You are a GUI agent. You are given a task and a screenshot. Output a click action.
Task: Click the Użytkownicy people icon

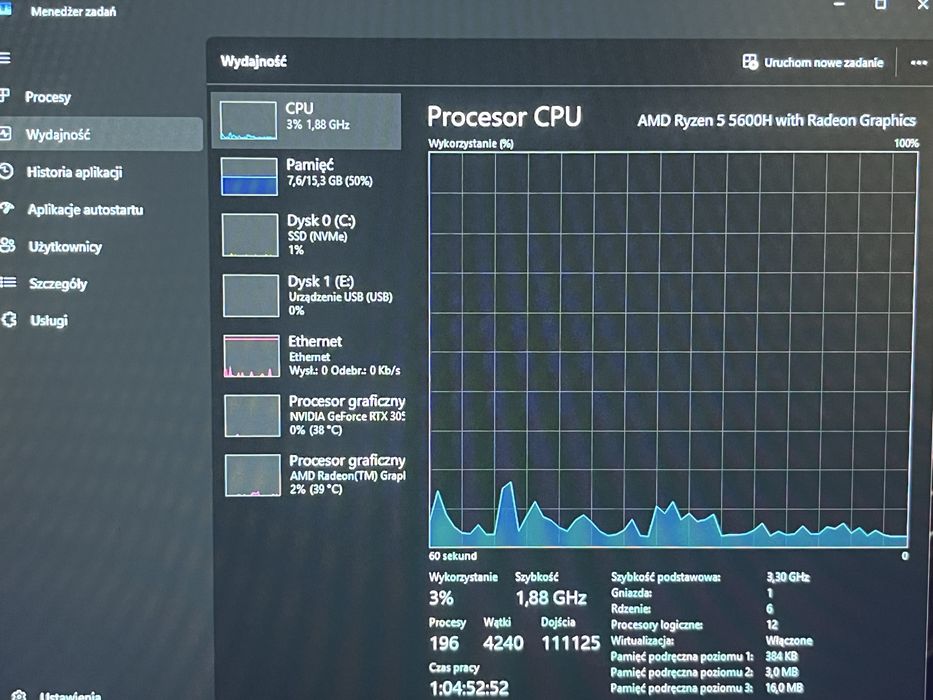click(8, 245)
